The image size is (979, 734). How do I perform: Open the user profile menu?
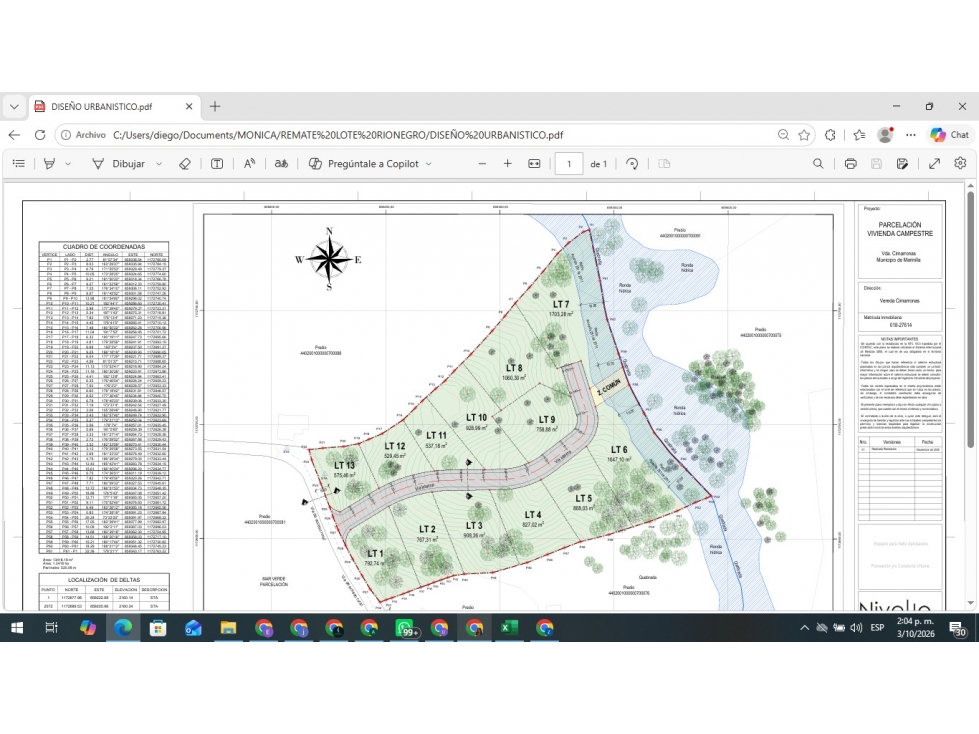tap(885, 135)
